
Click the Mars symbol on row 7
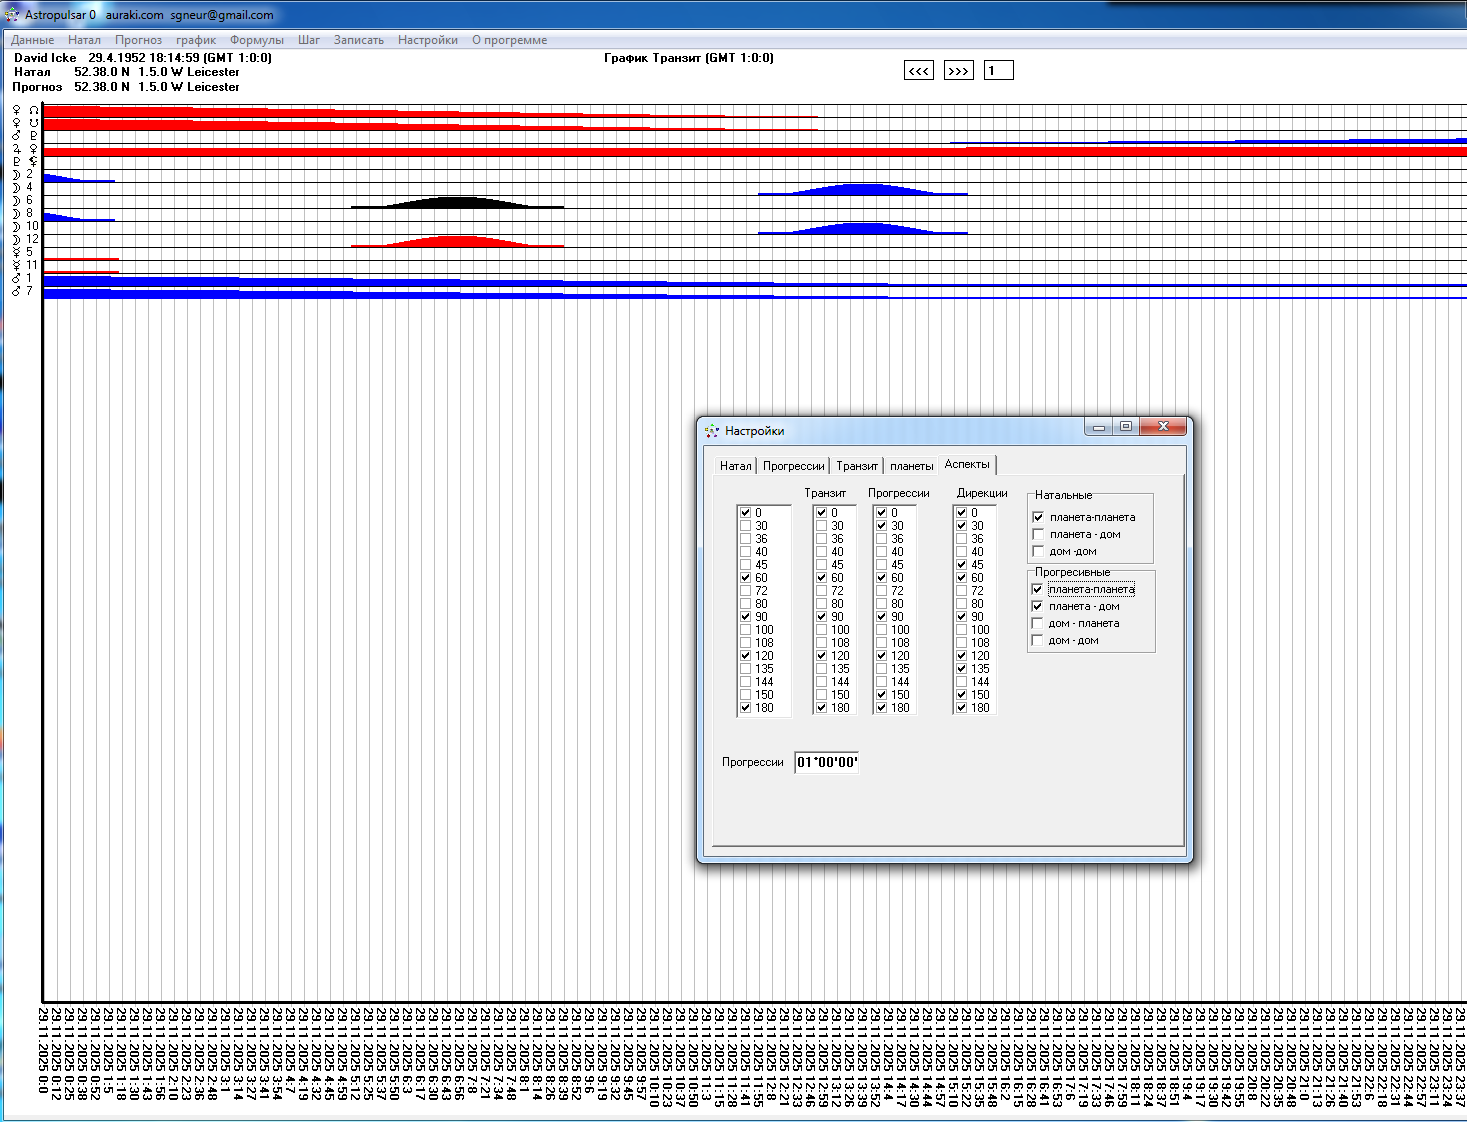tap(17, 291)
